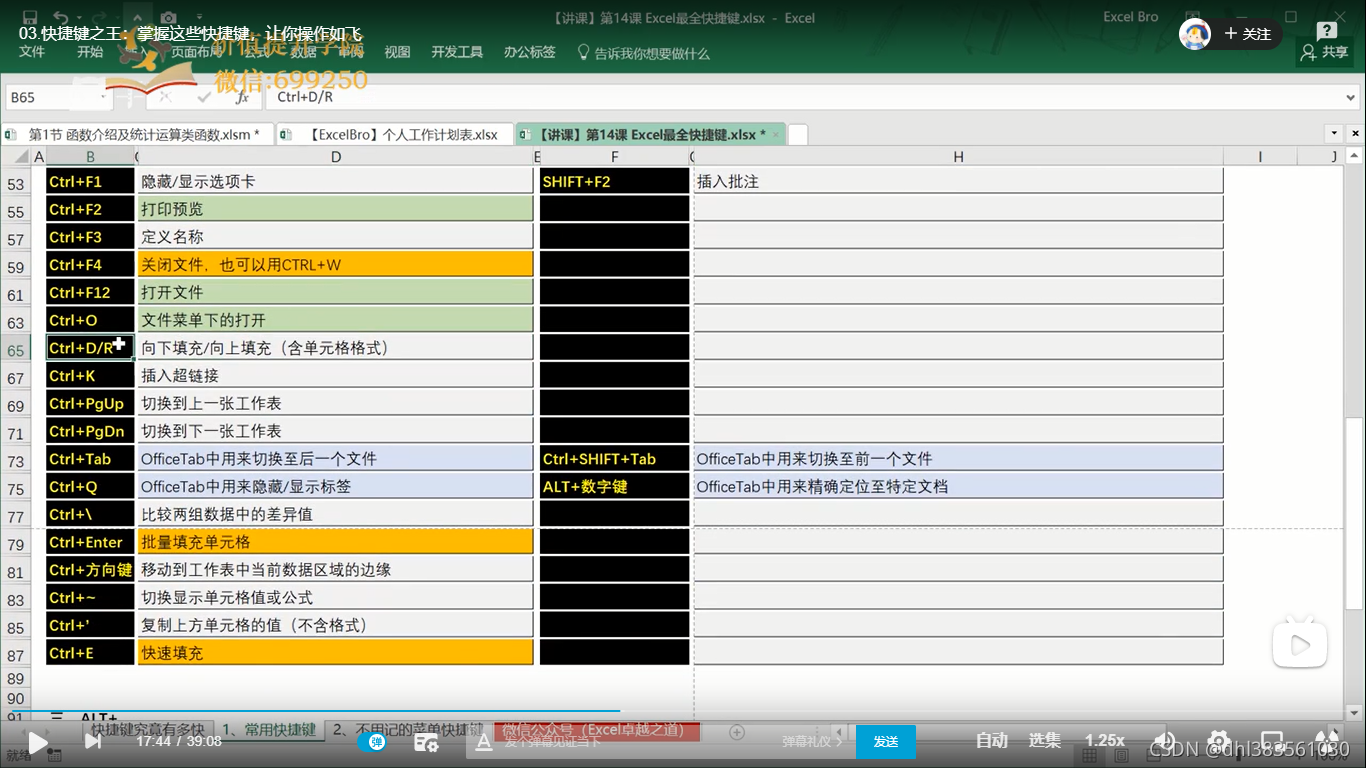Open the 弹幕礼仪 link
1366x768 pixels.
[812, 741]
